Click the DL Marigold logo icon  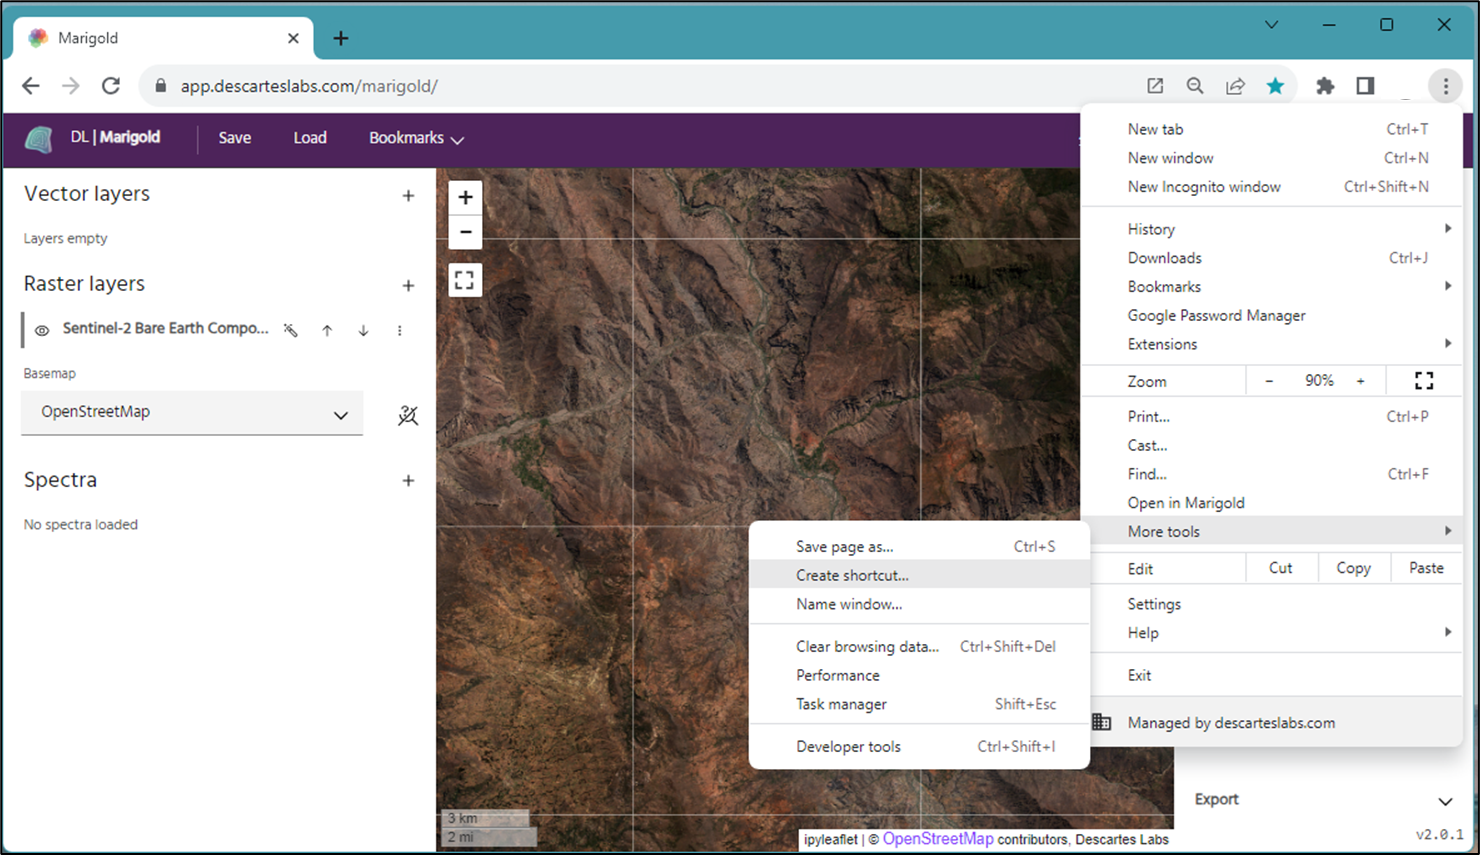pos(39,139)
